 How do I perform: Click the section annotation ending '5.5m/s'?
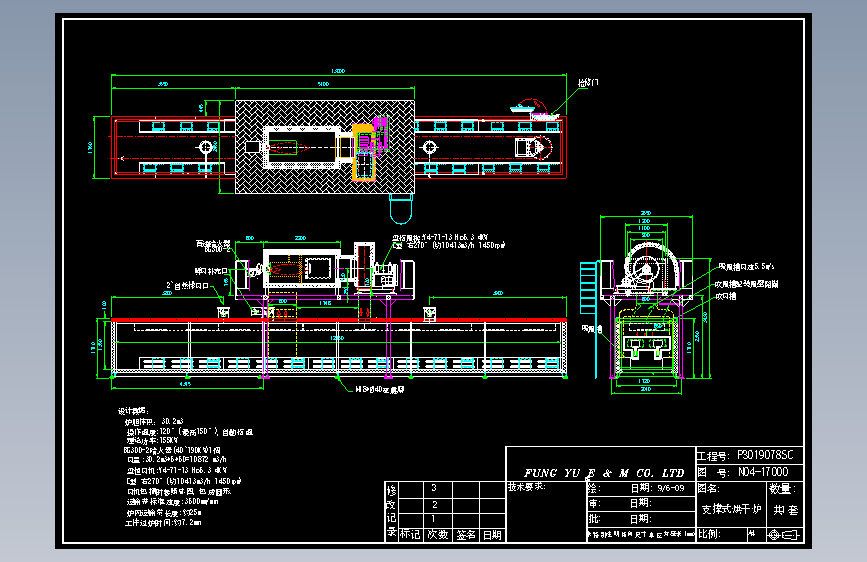click(746, 267)
